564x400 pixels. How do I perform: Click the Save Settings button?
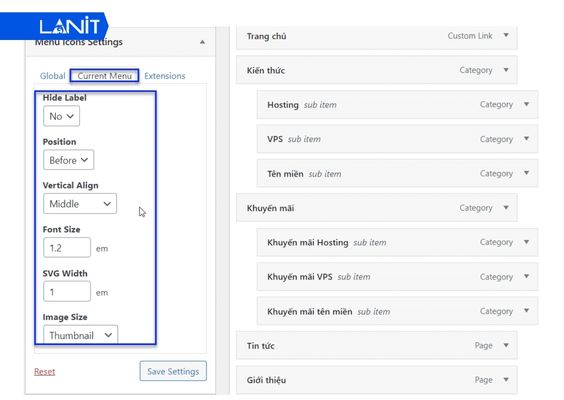pos(173,371)
